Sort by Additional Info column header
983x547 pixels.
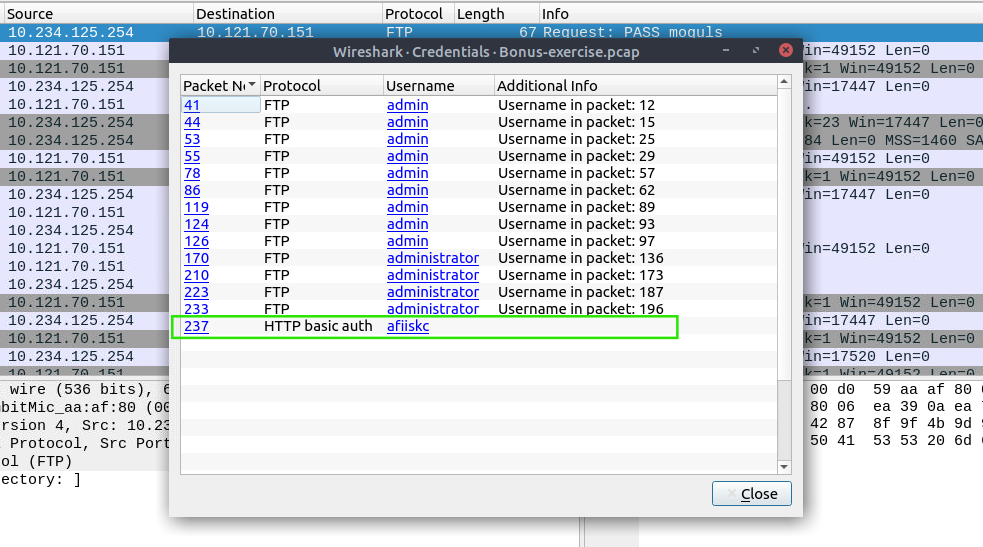pyautogui.click(x=635, y=86)
